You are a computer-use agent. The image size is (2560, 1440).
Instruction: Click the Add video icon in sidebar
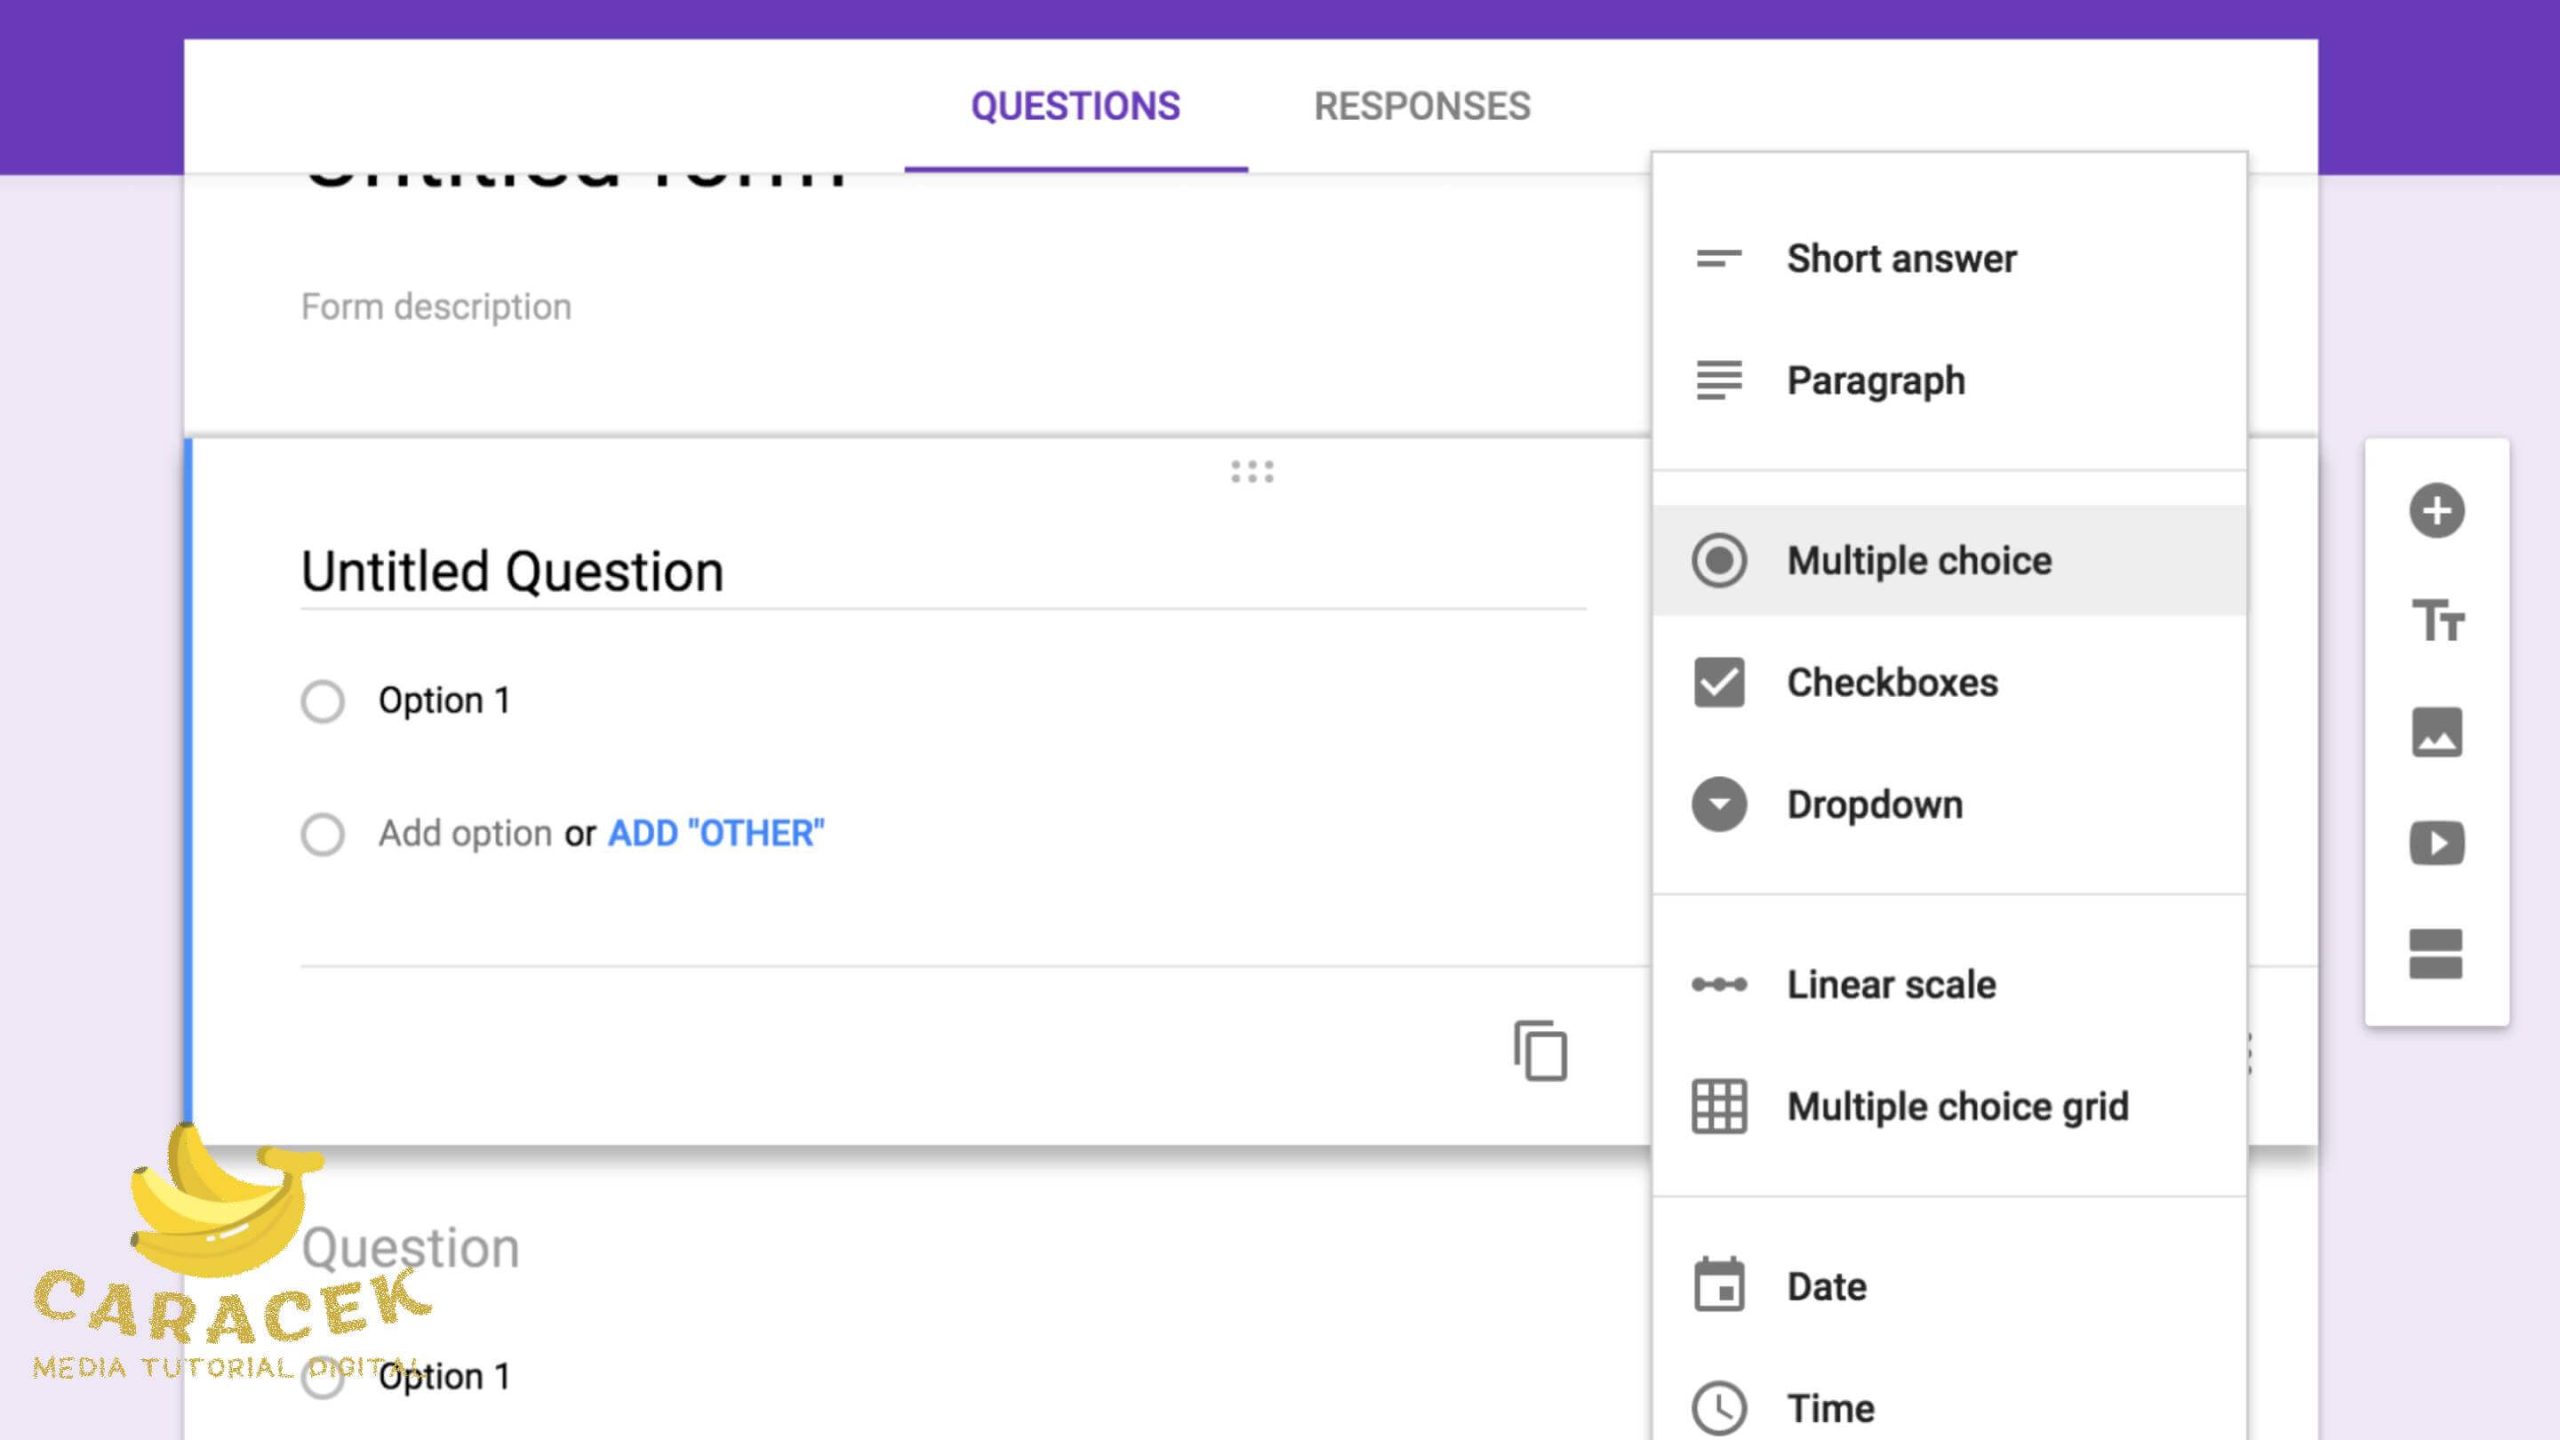tap(2436, 843)
